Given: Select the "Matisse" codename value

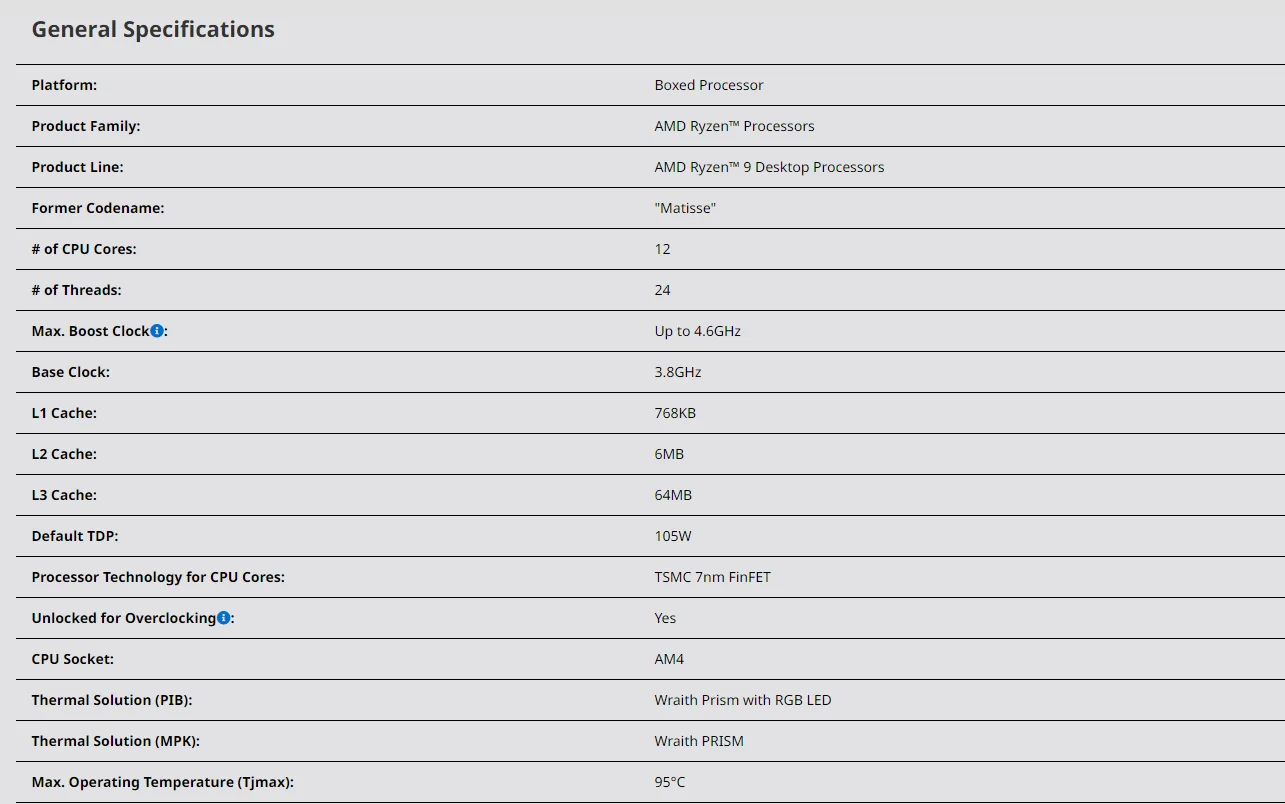Looking at the screenshot, I should click(x=685, y=208).
